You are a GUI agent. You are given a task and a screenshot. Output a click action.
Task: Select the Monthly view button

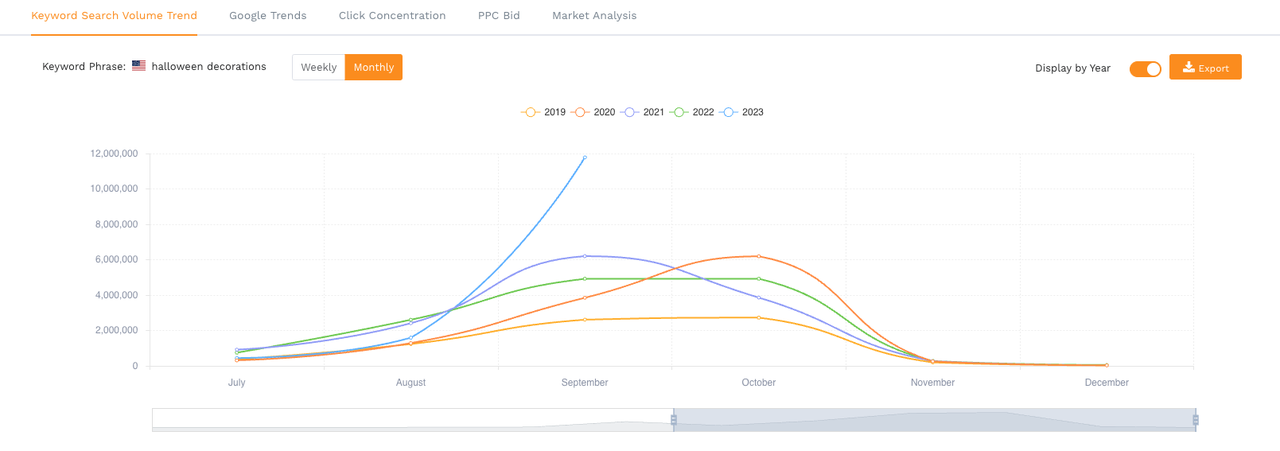tap(374, 67)
